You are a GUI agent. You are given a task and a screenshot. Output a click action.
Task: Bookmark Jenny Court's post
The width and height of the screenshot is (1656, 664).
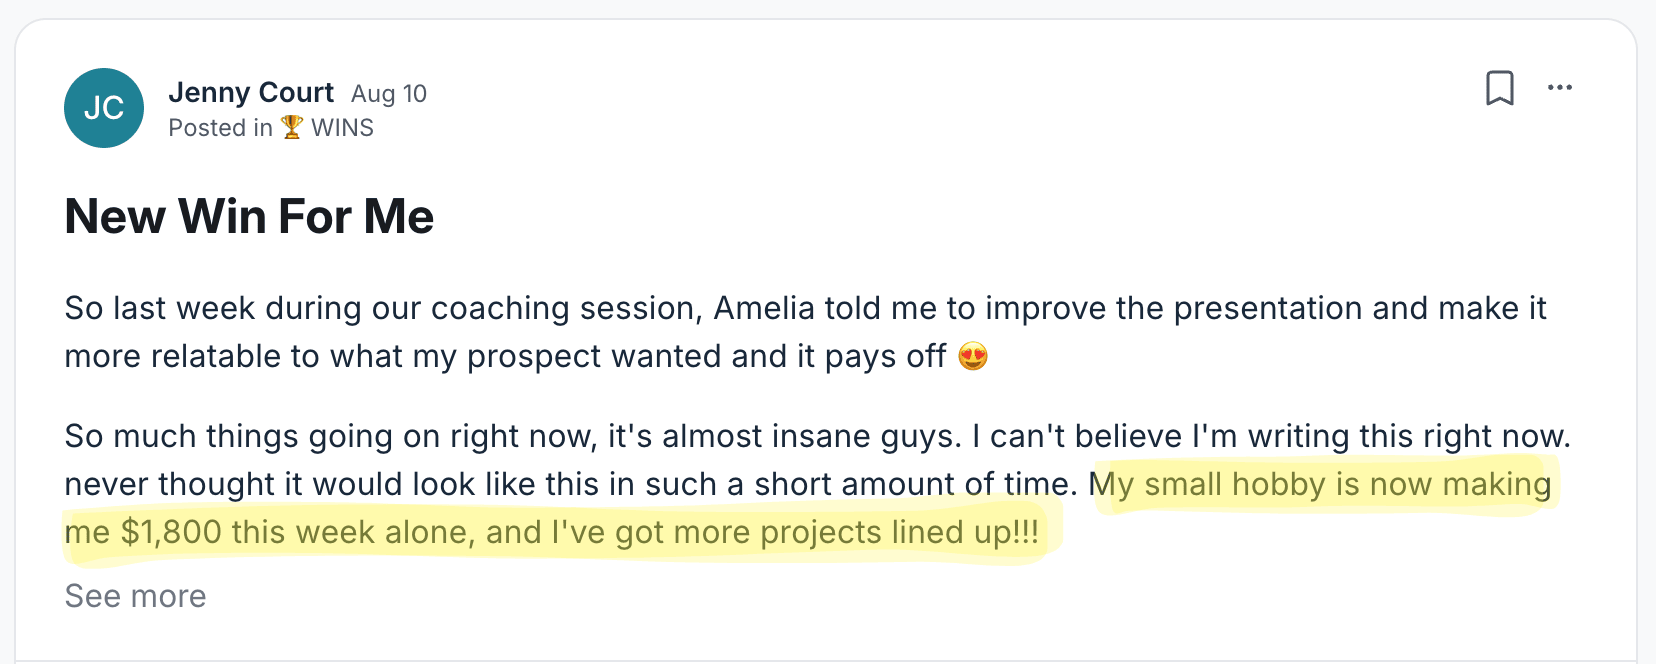(x=1499, y=88)
